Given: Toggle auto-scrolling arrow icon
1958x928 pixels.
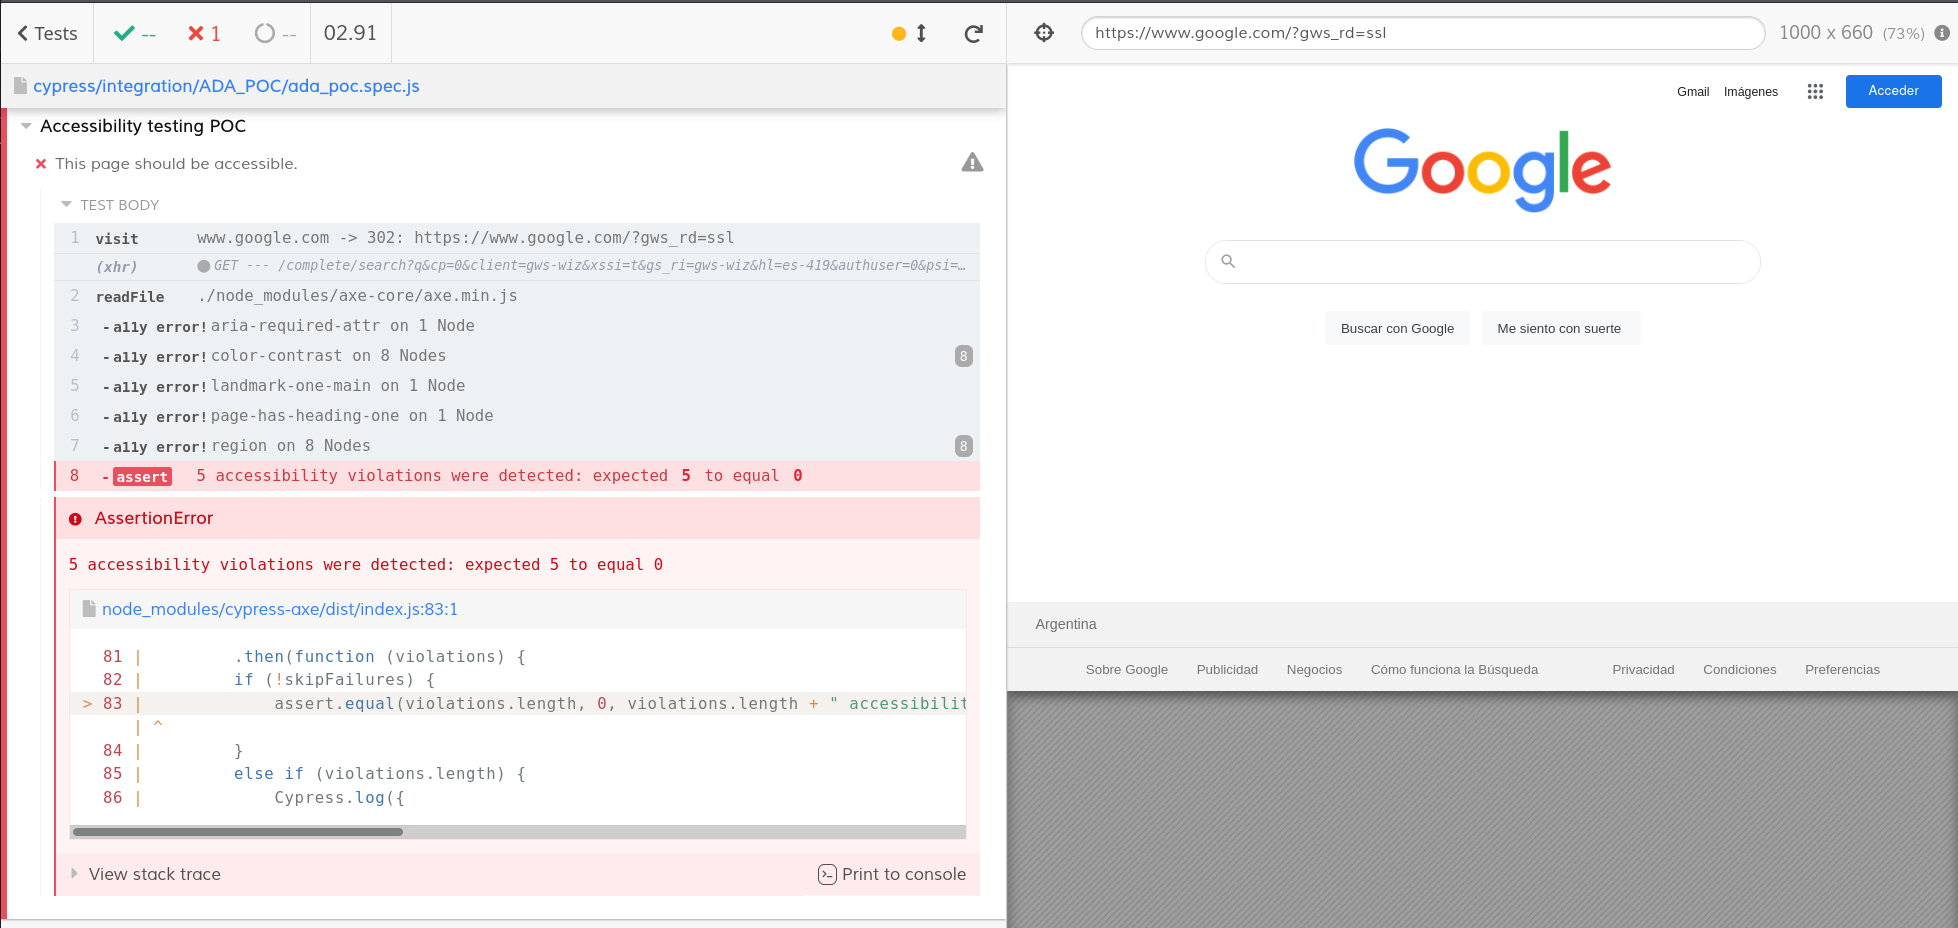Looking at the screenshot, I should (x=921, y=33).
